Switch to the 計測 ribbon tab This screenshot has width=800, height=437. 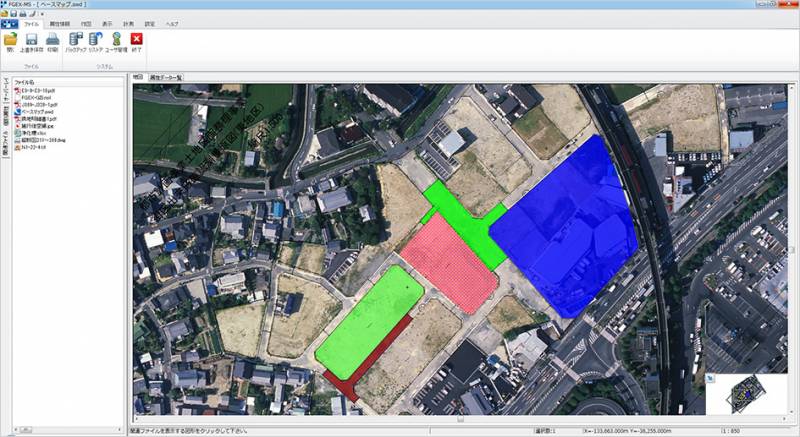point(128,22)
